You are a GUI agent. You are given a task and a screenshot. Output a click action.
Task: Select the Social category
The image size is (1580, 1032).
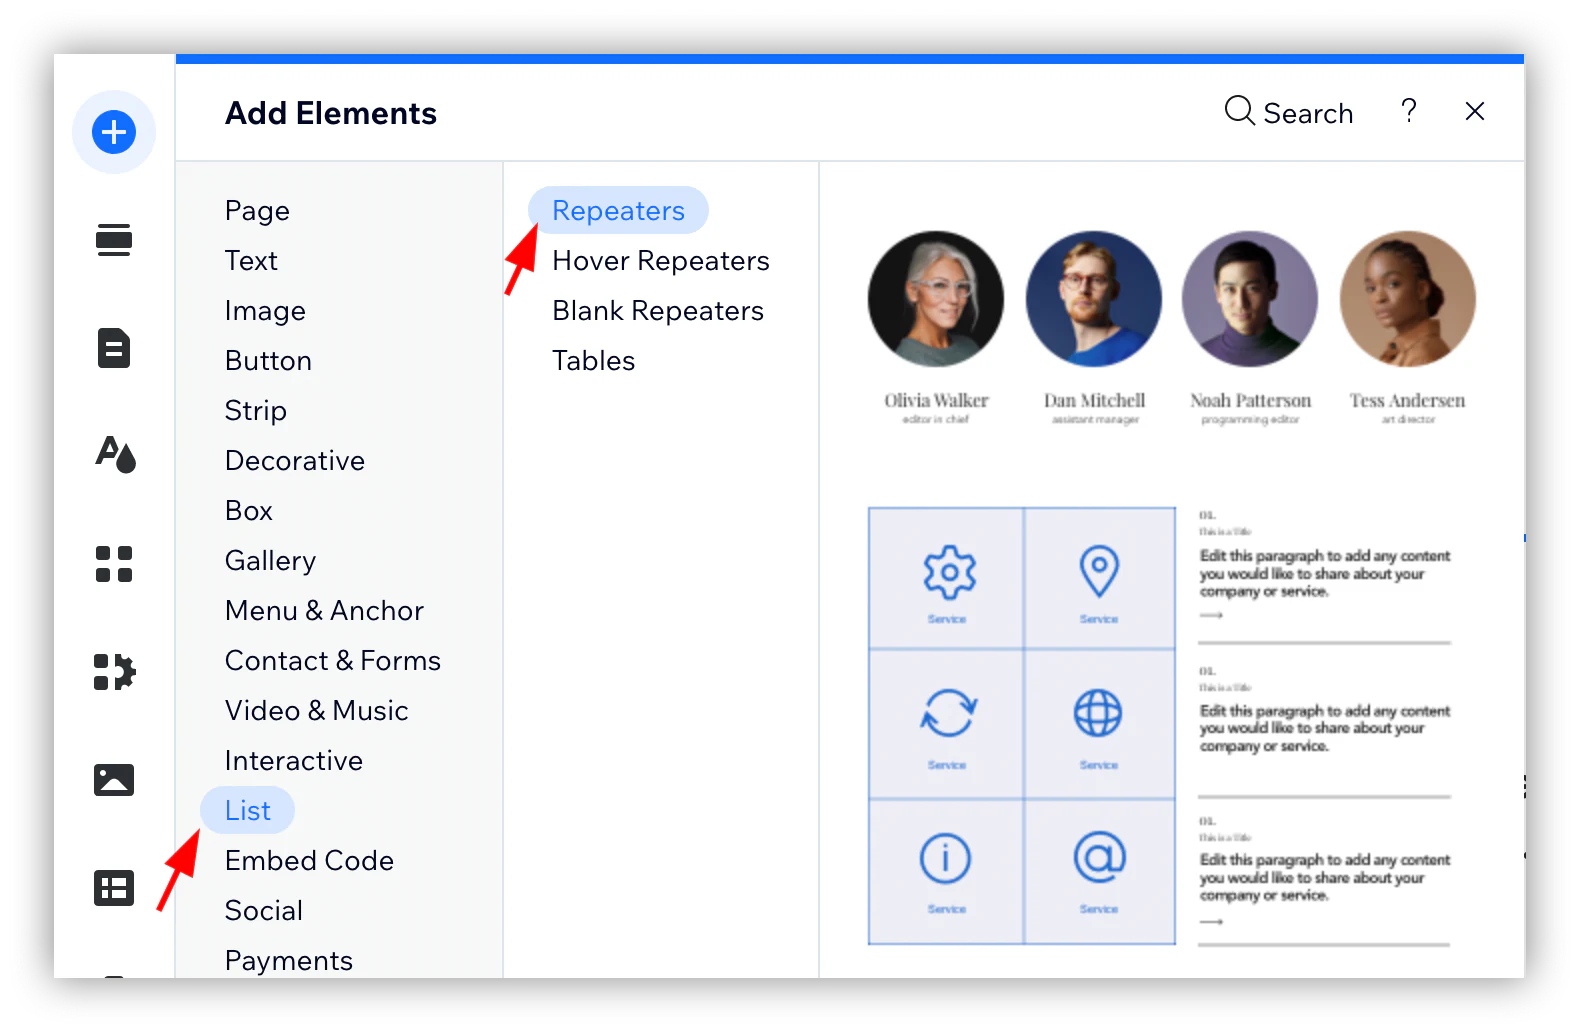pyautogui.click(x=264, y=911)
